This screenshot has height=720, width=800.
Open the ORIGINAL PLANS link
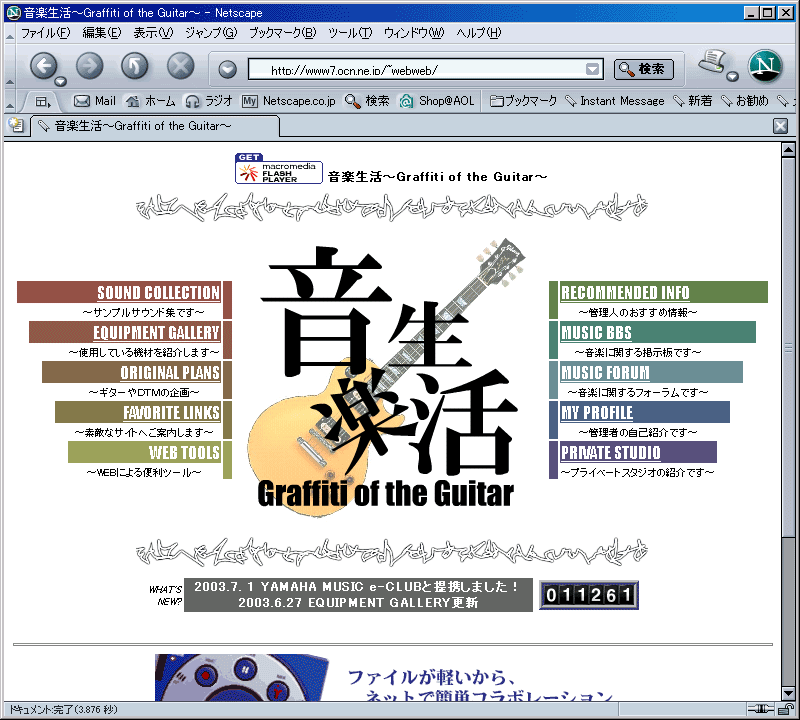pos(170,373)
